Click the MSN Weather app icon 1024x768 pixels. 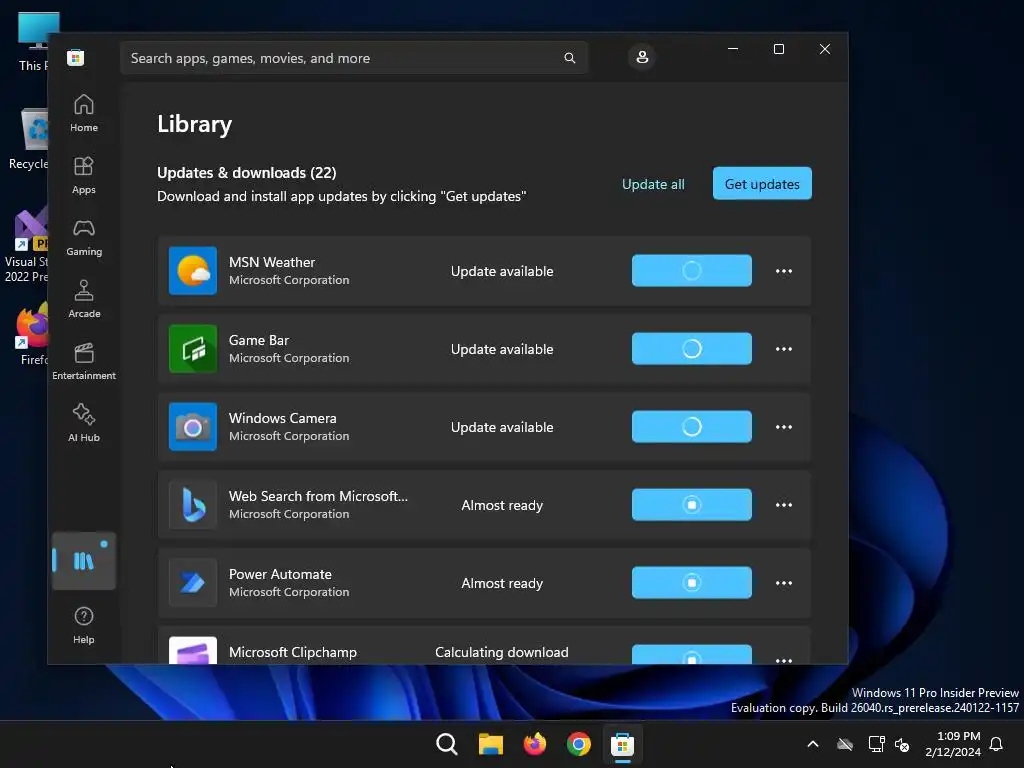(193, 270)
